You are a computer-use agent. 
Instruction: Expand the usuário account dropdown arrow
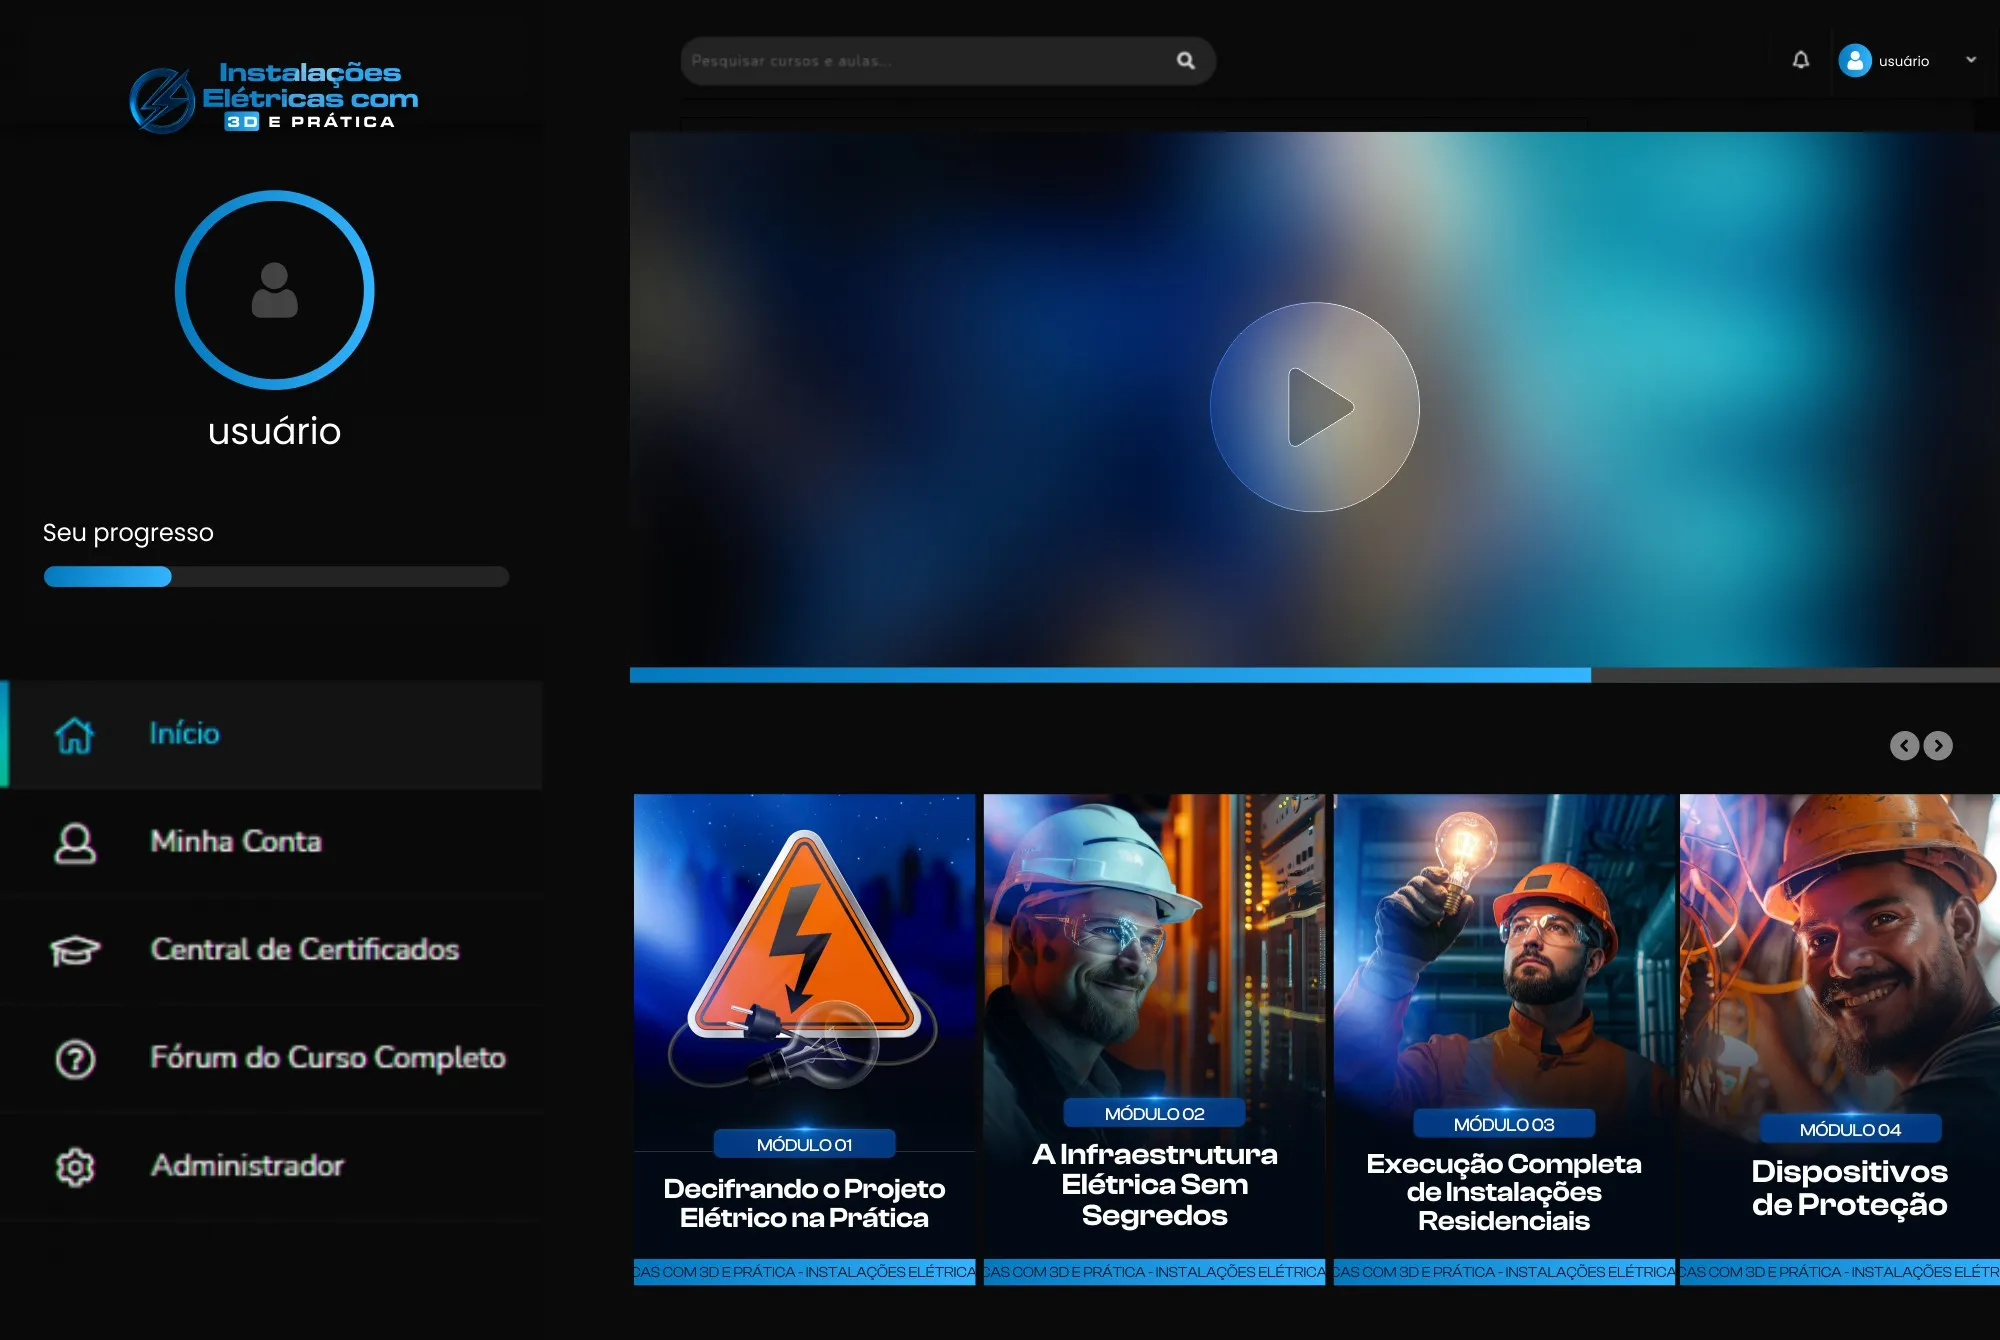click(x=1971, y=60)
